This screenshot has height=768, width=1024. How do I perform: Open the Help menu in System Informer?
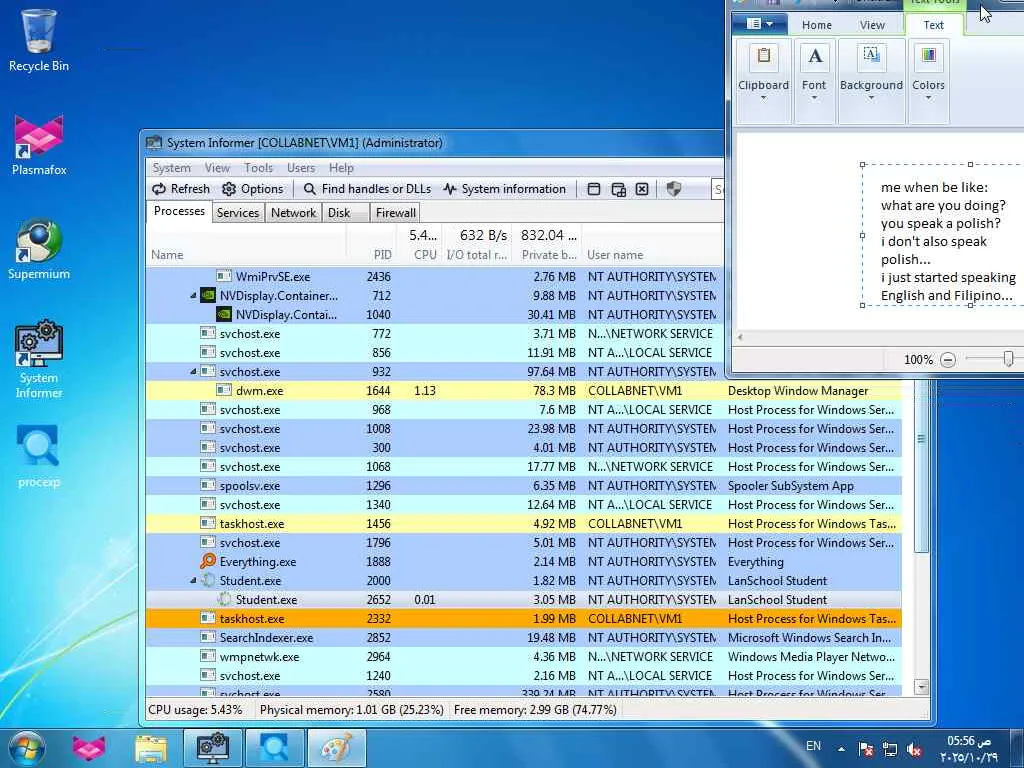click(341, 168)
